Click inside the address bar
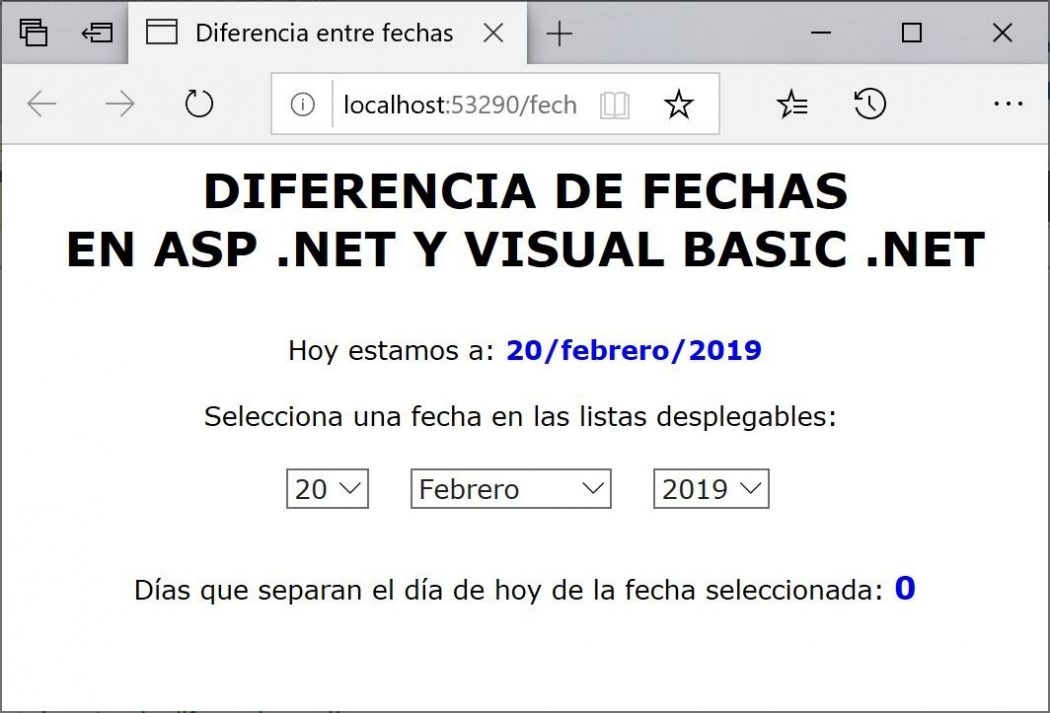 [x=460, y=103]
